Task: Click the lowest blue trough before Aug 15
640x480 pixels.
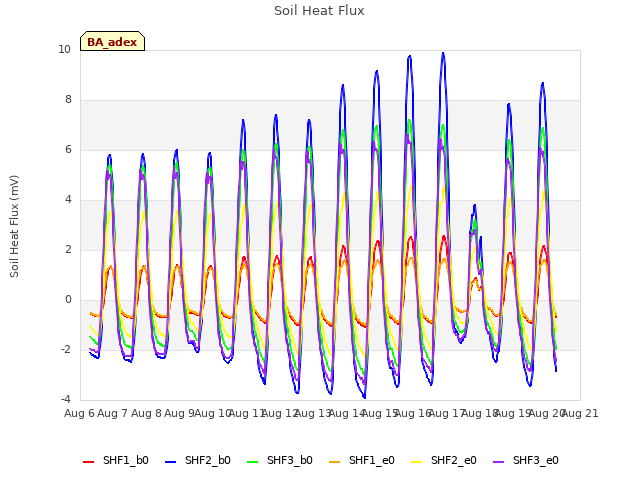Action: click(364, 397)
